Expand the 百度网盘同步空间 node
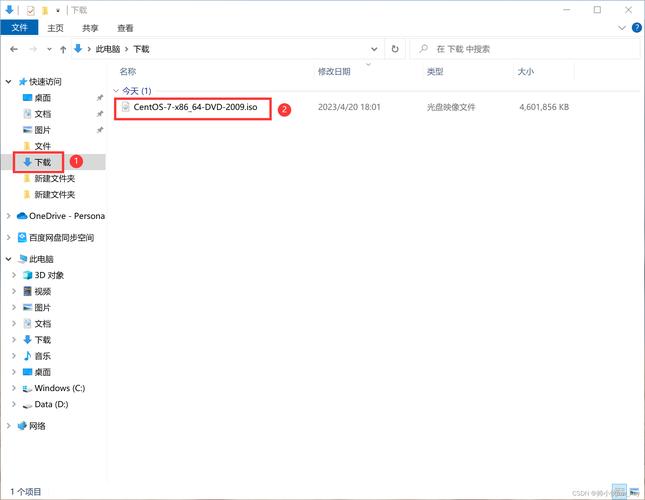Image resolution: width=645 pixels, height=500 pixels. pos(8,237)
